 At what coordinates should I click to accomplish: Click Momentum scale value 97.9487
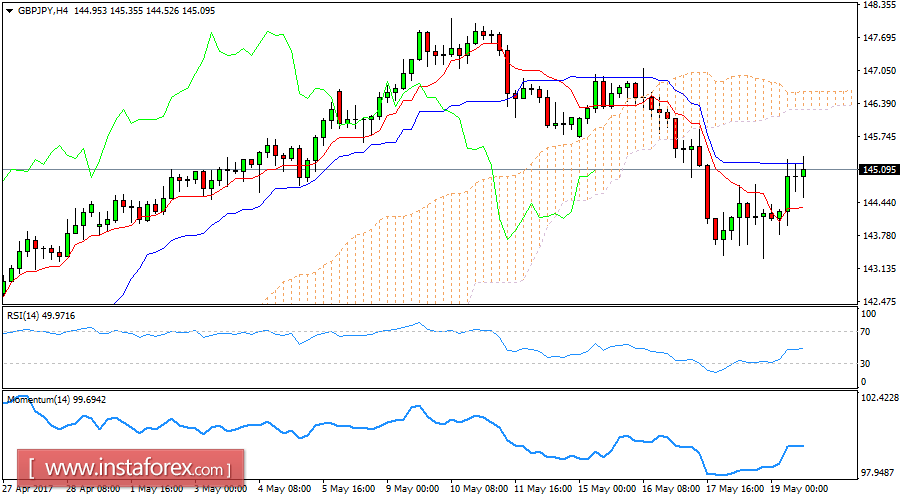(878, 473)
